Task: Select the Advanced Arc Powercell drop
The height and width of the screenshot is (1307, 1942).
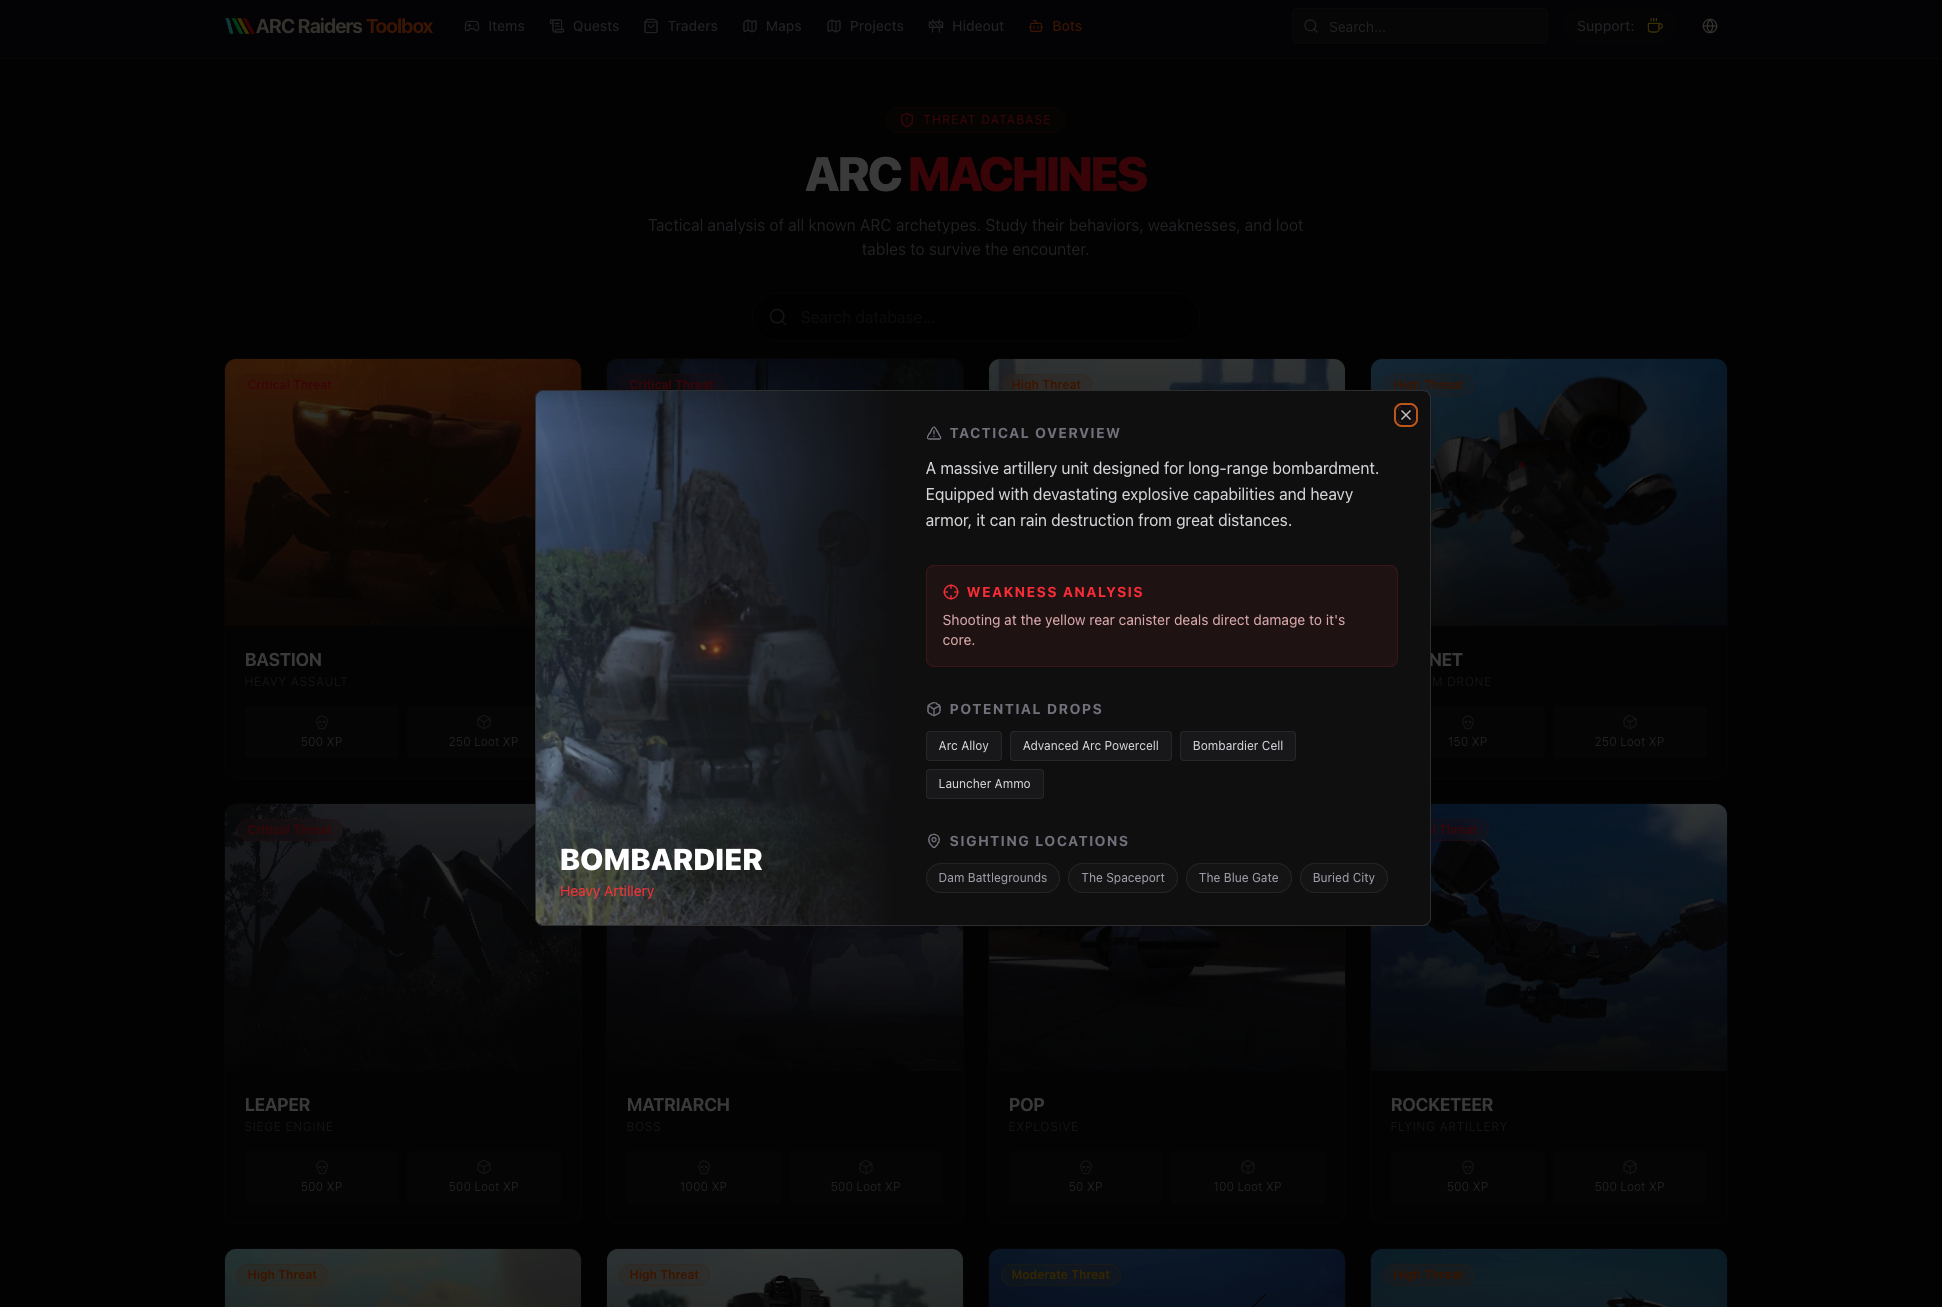Action: 1090,746
